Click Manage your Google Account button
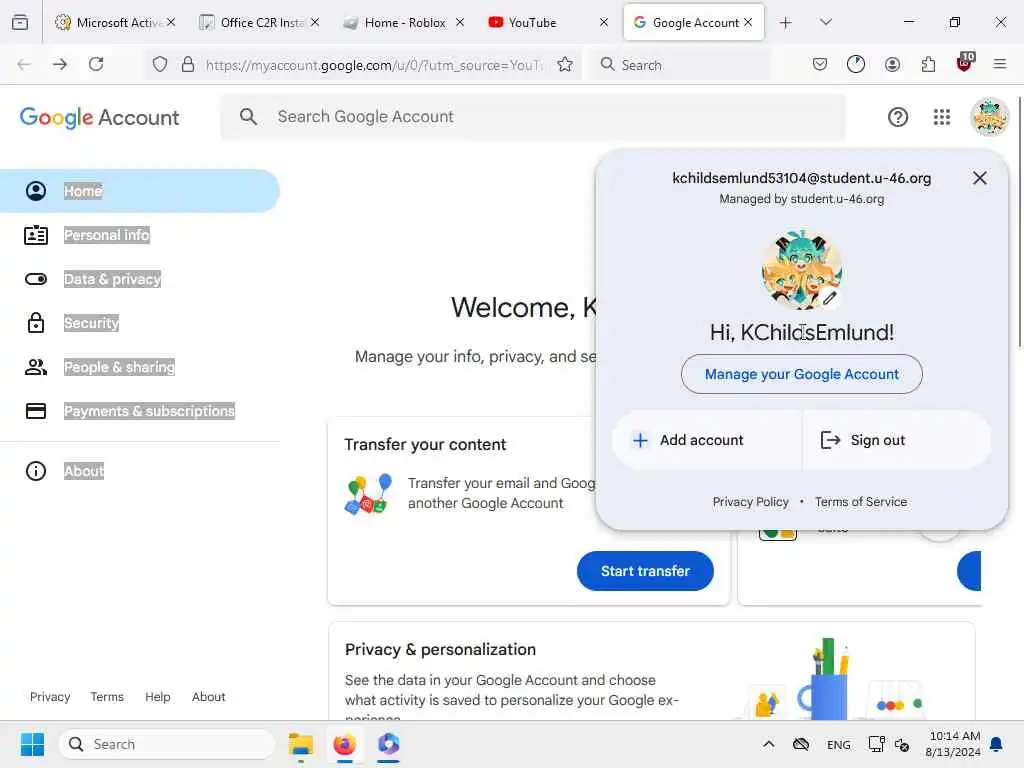Screen dimensions: 1024x768 coord(801,374)
